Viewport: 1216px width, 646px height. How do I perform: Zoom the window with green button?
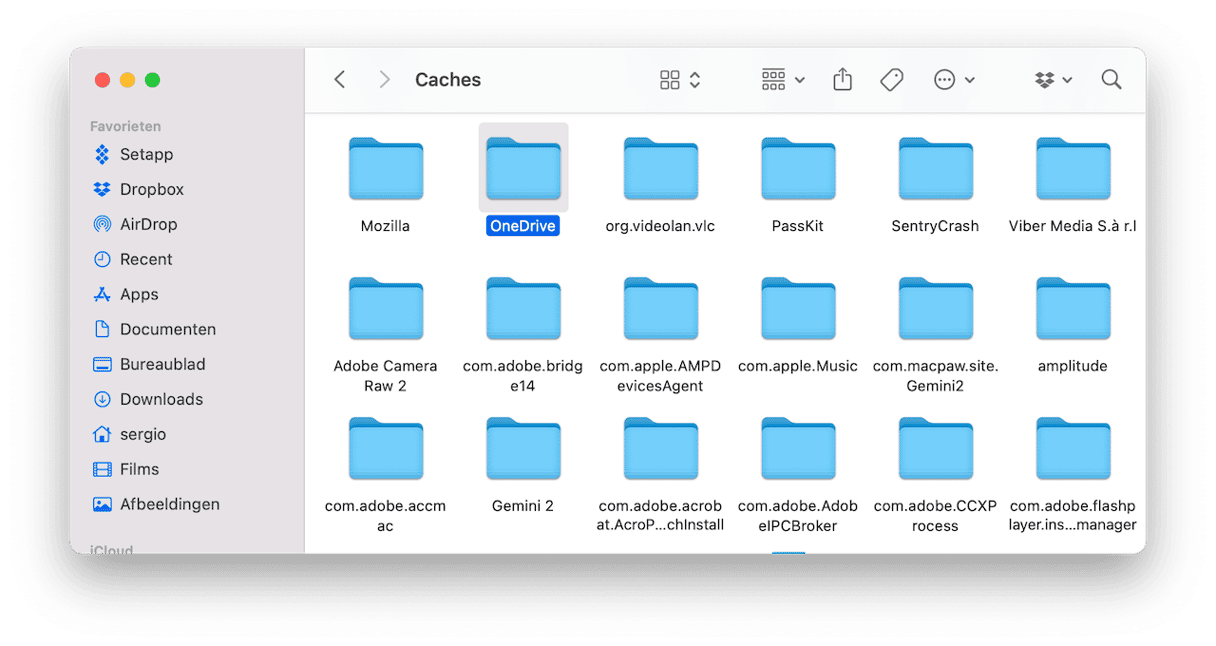[x=152, y=80]
